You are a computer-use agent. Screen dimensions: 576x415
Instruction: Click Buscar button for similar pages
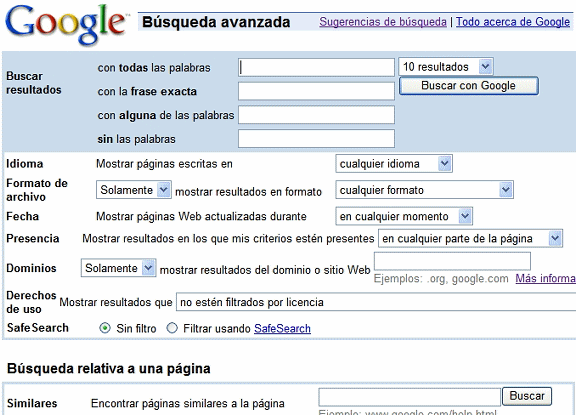527,396
